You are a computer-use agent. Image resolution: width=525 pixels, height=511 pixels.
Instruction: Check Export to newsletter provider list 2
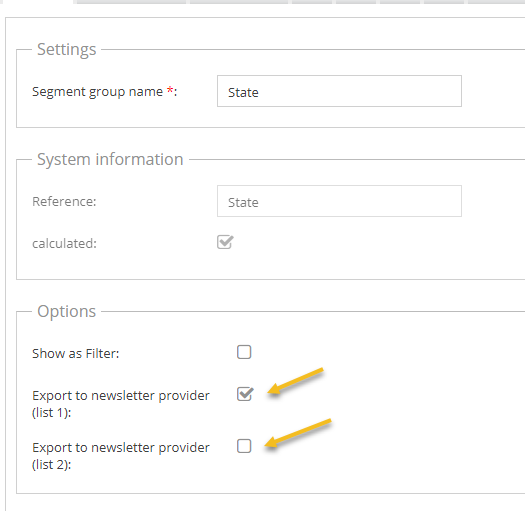pos(244,446)
